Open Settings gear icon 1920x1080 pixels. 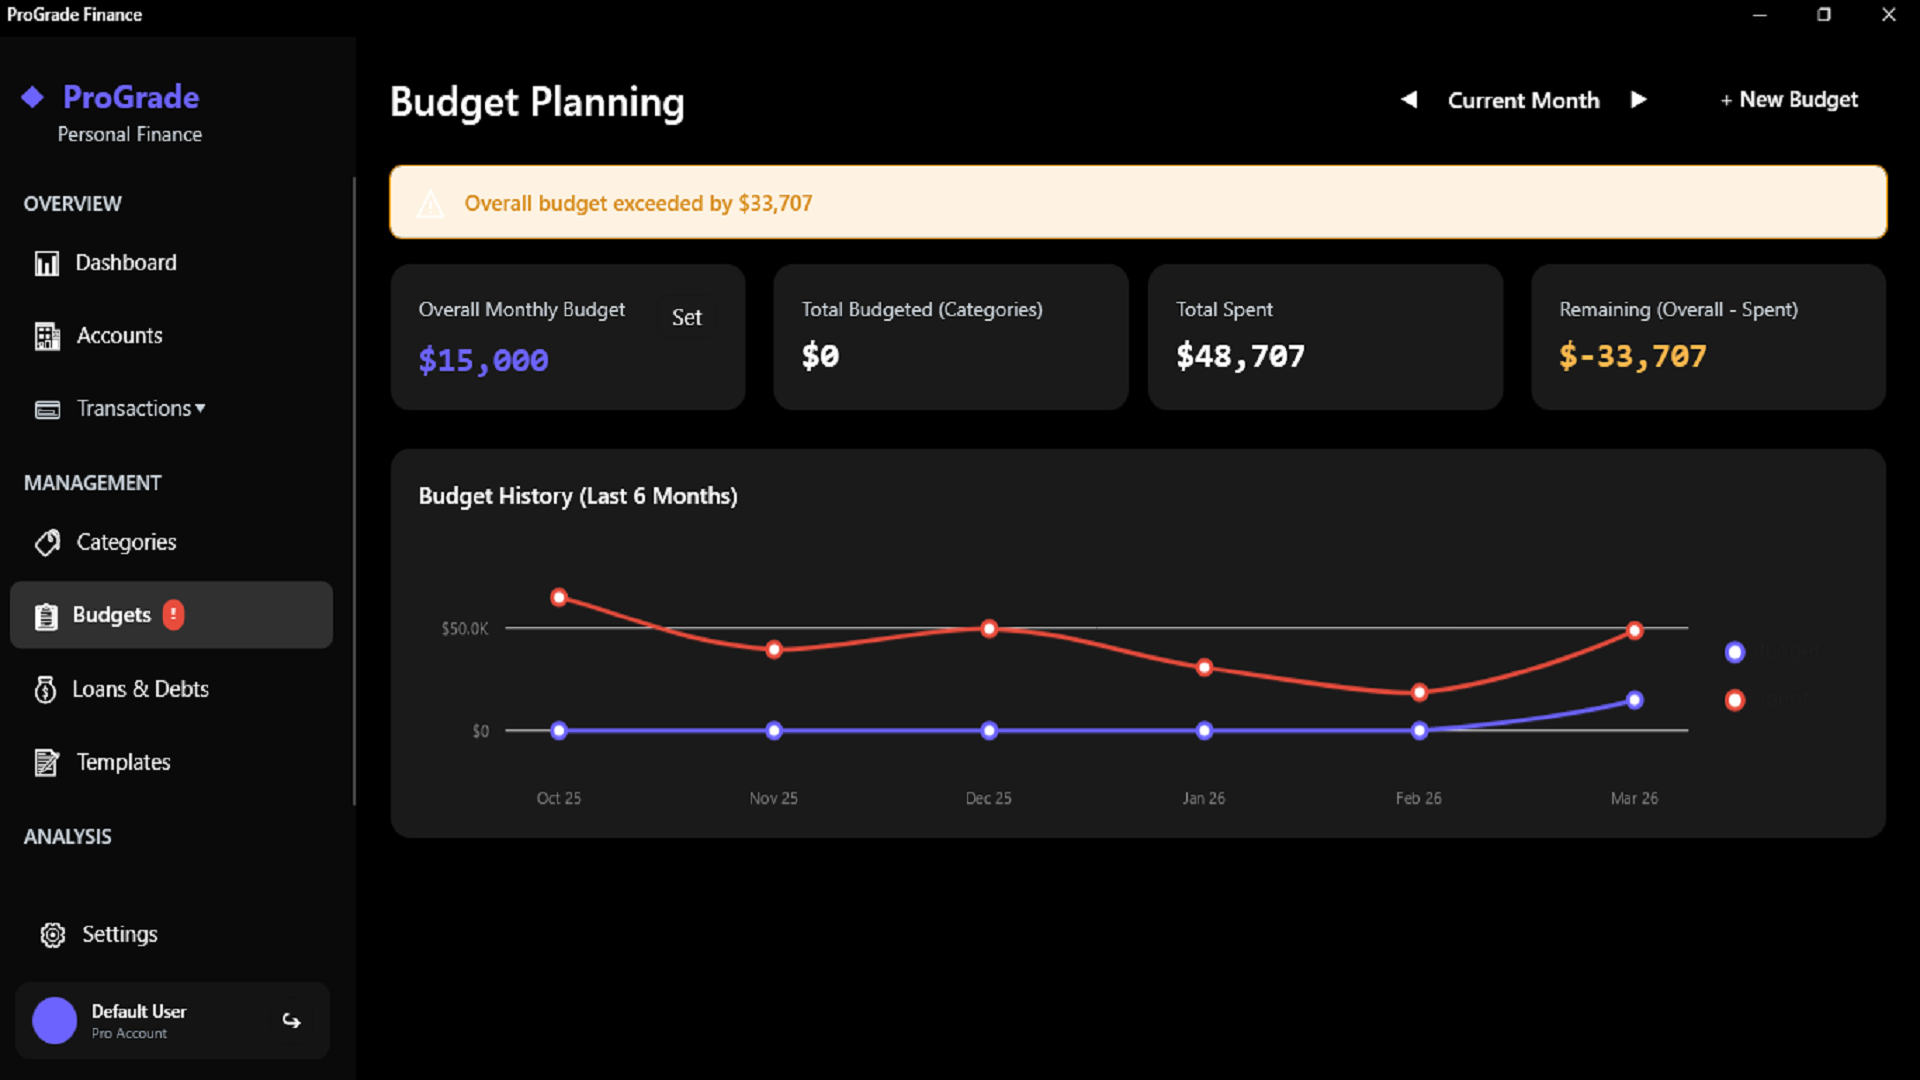coord(53,935)
